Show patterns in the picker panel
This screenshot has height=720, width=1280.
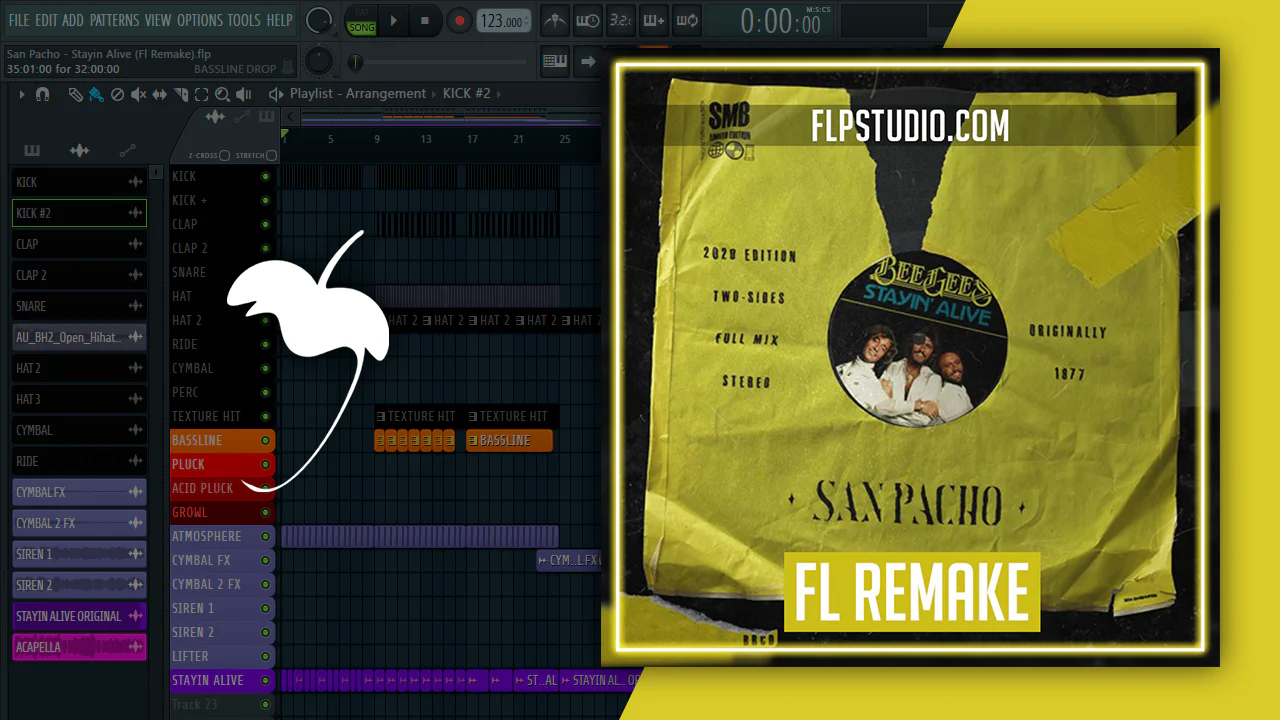32,150
